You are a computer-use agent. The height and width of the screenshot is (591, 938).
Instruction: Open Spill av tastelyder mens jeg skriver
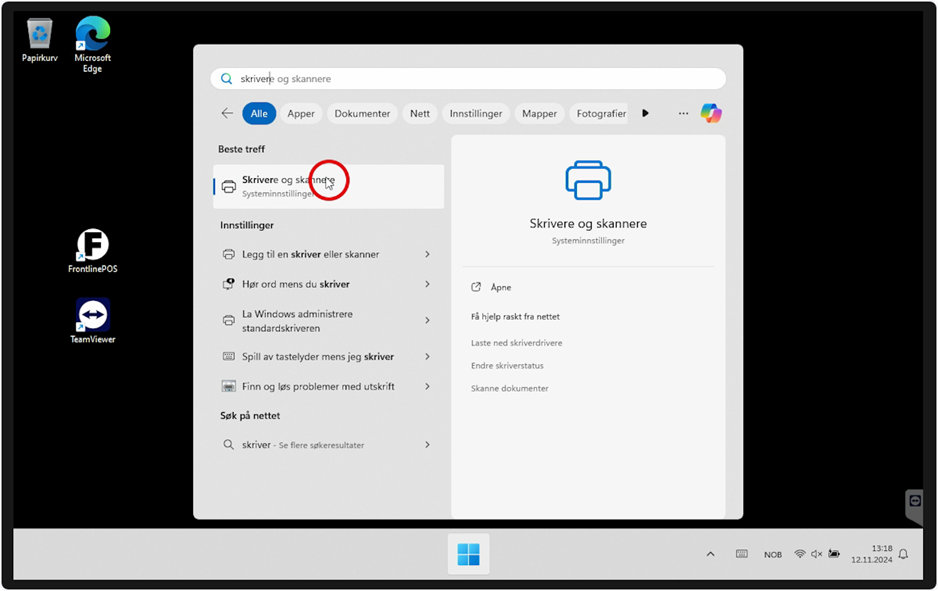(x=328, y=357)
